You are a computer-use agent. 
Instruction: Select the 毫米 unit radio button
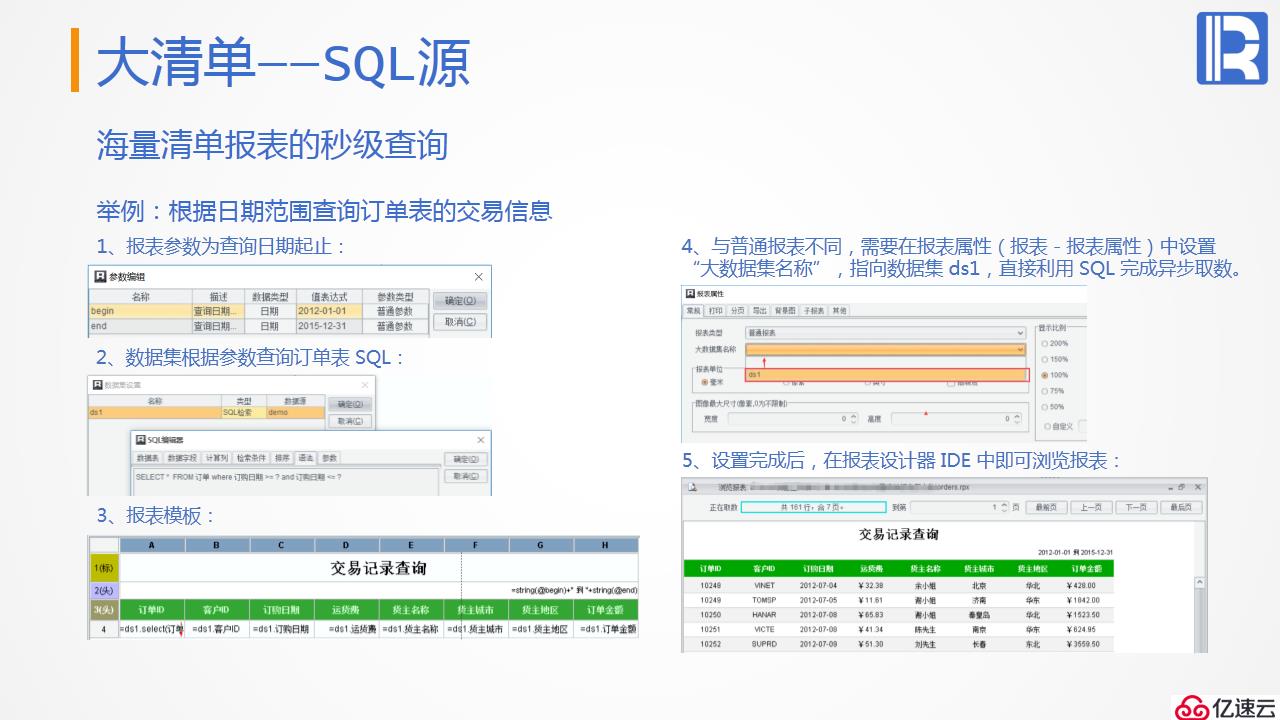(712, 382)
